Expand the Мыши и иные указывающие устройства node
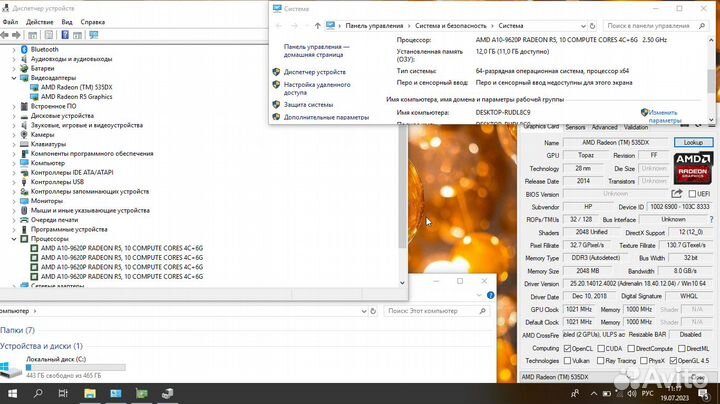Image resolution: width=720 pixels, height=404 pixels. [x=14, y=210]
